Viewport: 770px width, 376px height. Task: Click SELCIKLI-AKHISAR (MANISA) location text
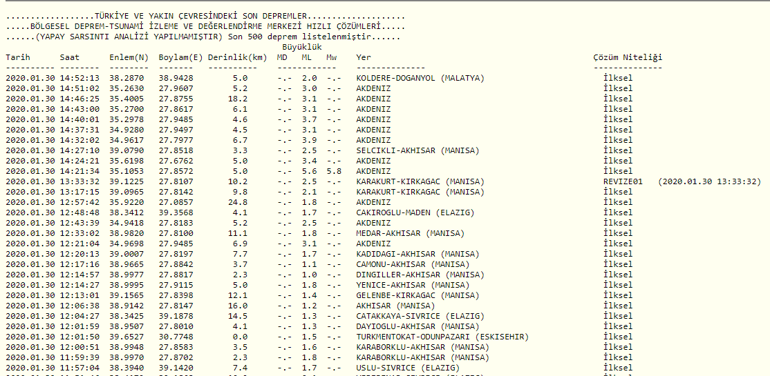pos(417,151)
